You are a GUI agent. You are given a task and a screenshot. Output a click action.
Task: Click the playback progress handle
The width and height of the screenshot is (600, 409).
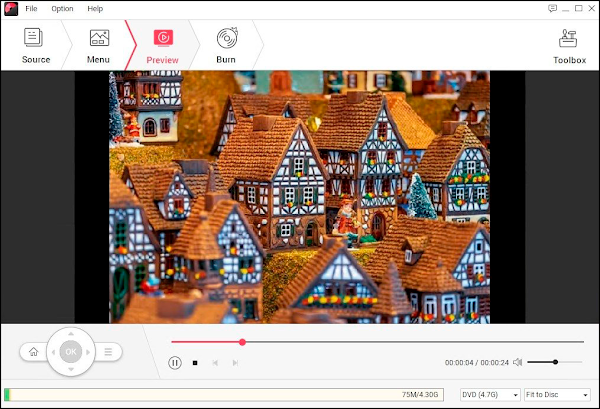[x=242, y=342]
